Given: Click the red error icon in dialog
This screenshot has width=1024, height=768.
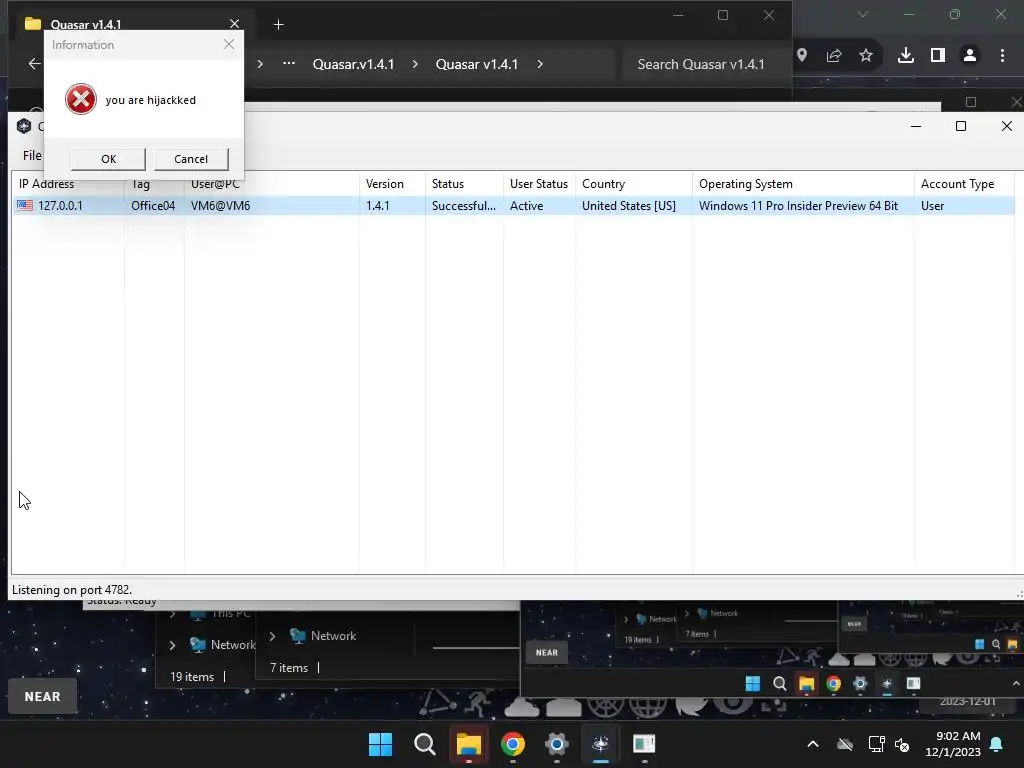Looking at the screenshot, I should (x=81, y=99).
